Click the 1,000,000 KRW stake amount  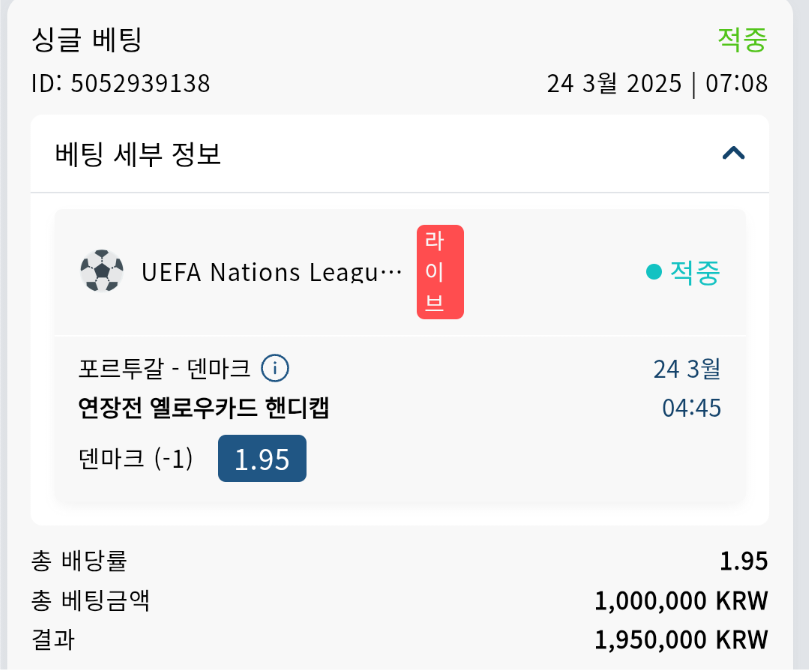click(x=681, y=601)
